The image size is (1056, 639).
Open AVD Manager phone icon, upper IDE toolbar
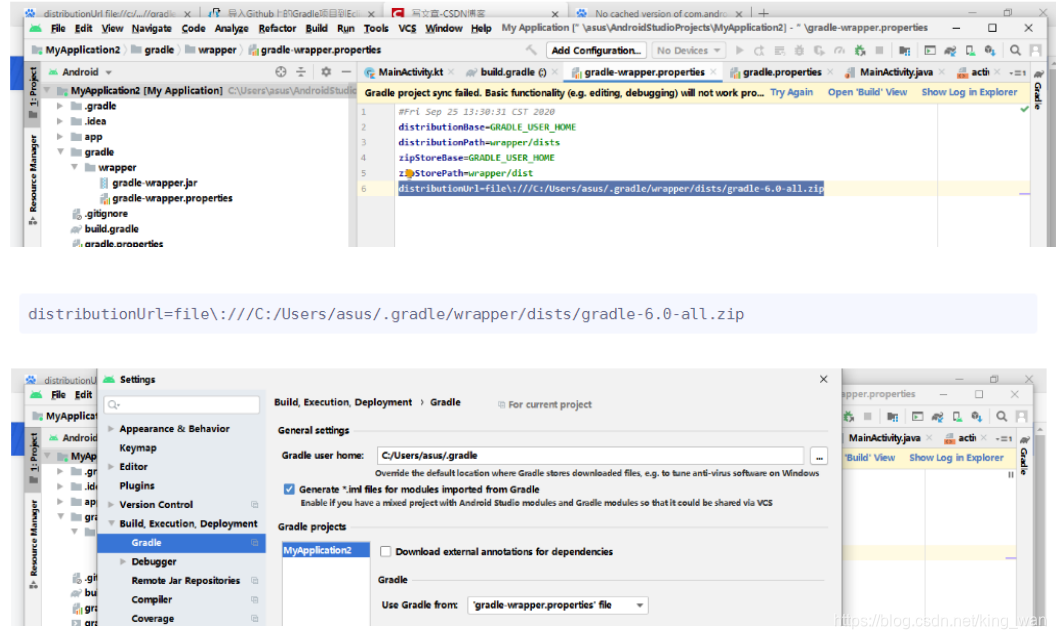pos(970,51)
